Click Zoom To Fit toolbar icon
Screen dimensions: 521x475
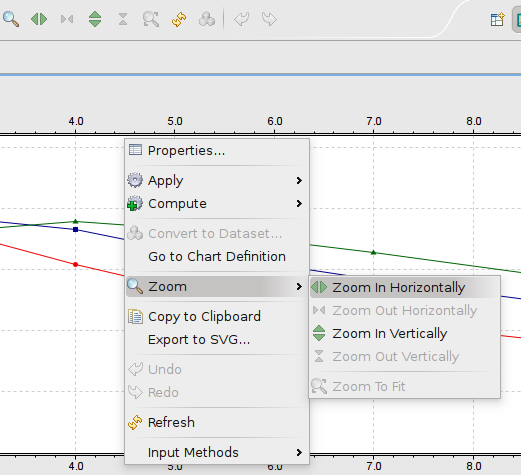[151, 19]
